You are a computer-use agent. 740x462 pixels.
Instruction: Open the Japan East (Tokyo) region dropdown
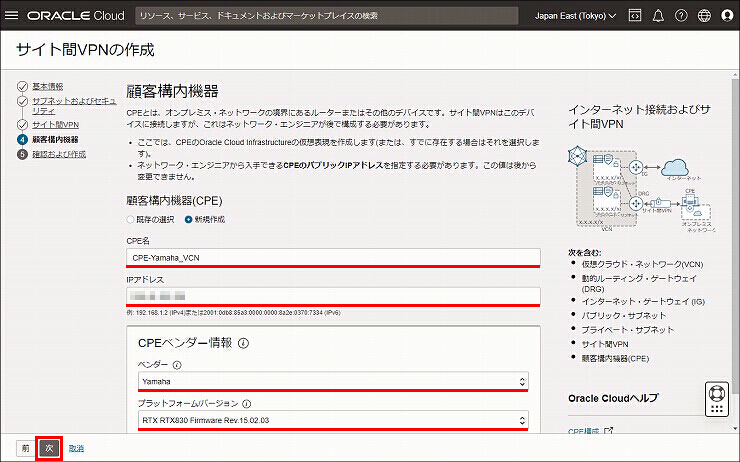click(x=575, y=16)
